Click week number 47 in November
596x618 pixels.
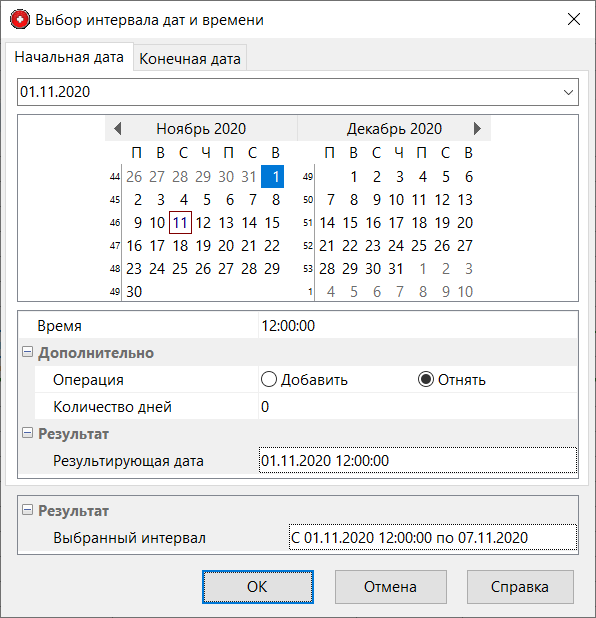pos(115,246)
